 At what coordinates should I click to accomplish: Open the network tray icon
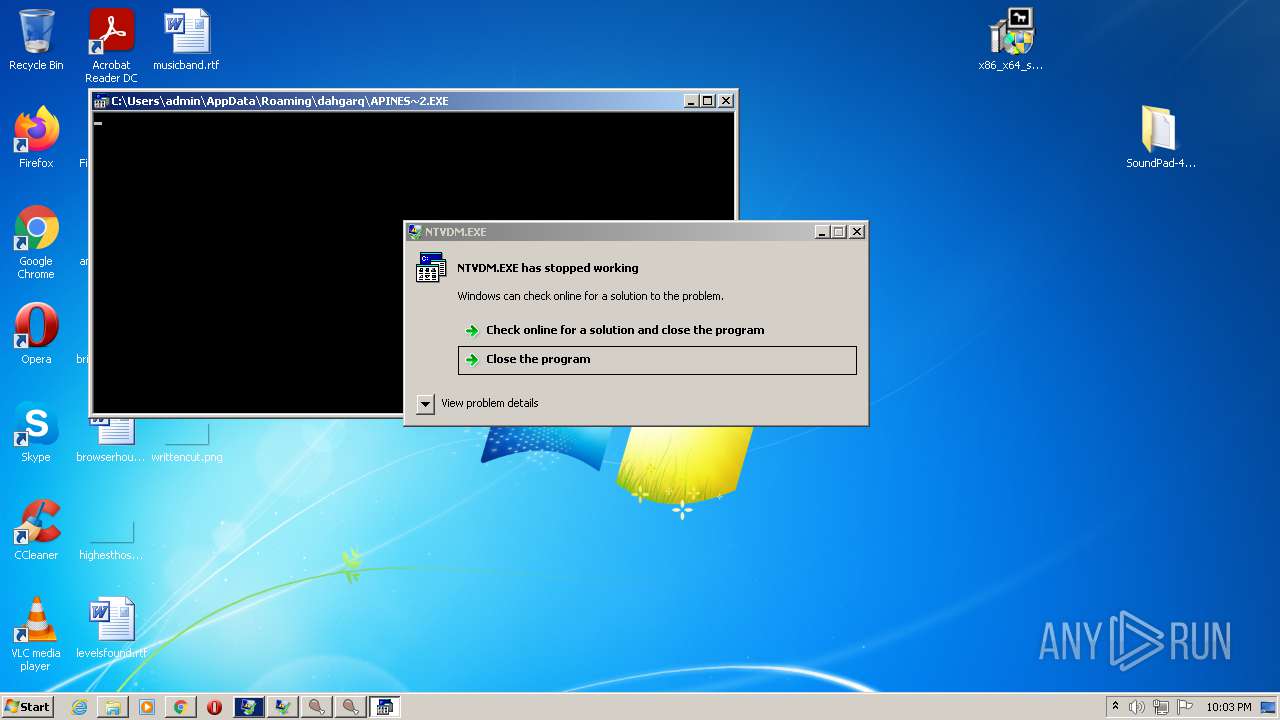tap(1161, 707)
